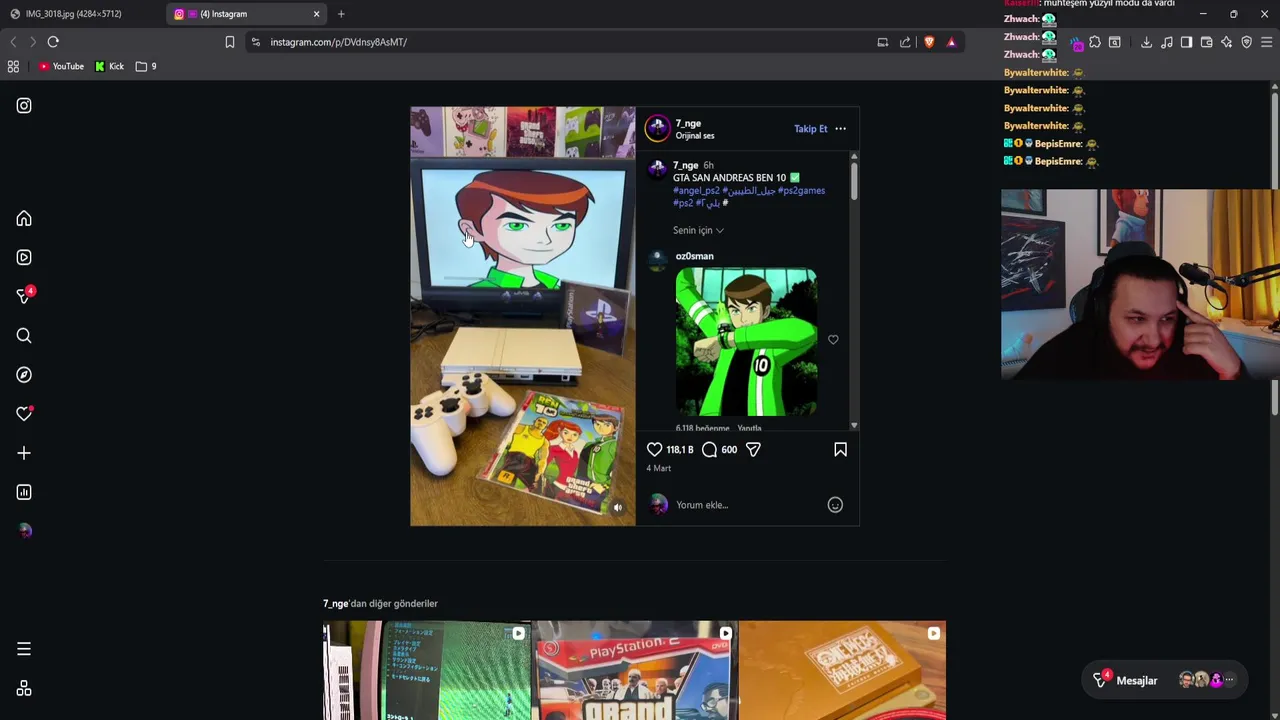Screen dimensions: 1280x720
Task: Open your profile avatar in the sidebar
Action: (24, 531)
